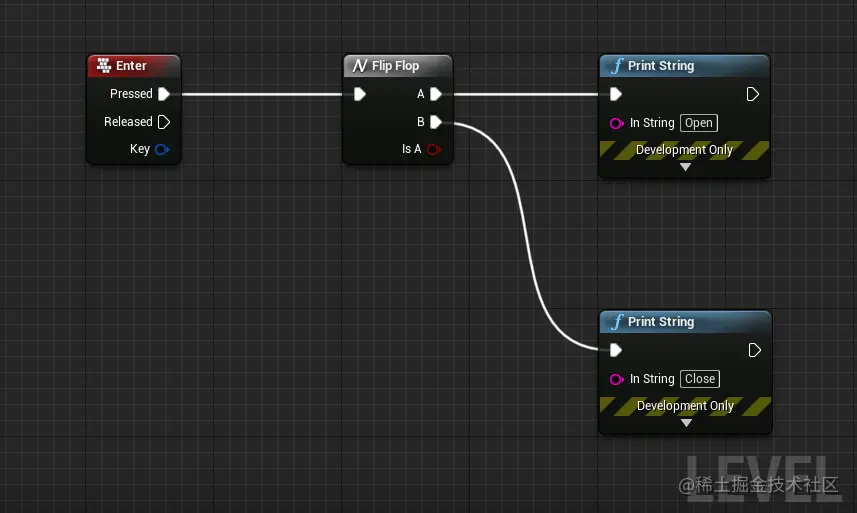Click the Close Print String input exec pin
Image resolution: width=857 pixels, height=513 pixels.
(x=615, y=350)
